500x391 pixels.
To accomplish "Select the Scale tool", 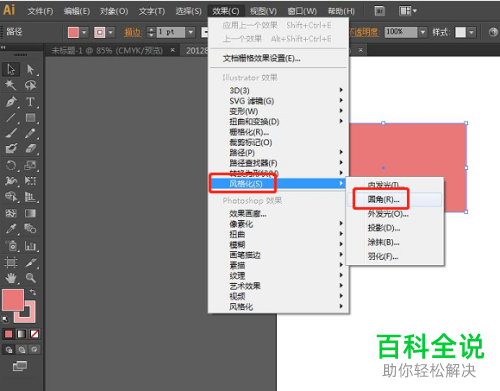I will coord(31,165).
